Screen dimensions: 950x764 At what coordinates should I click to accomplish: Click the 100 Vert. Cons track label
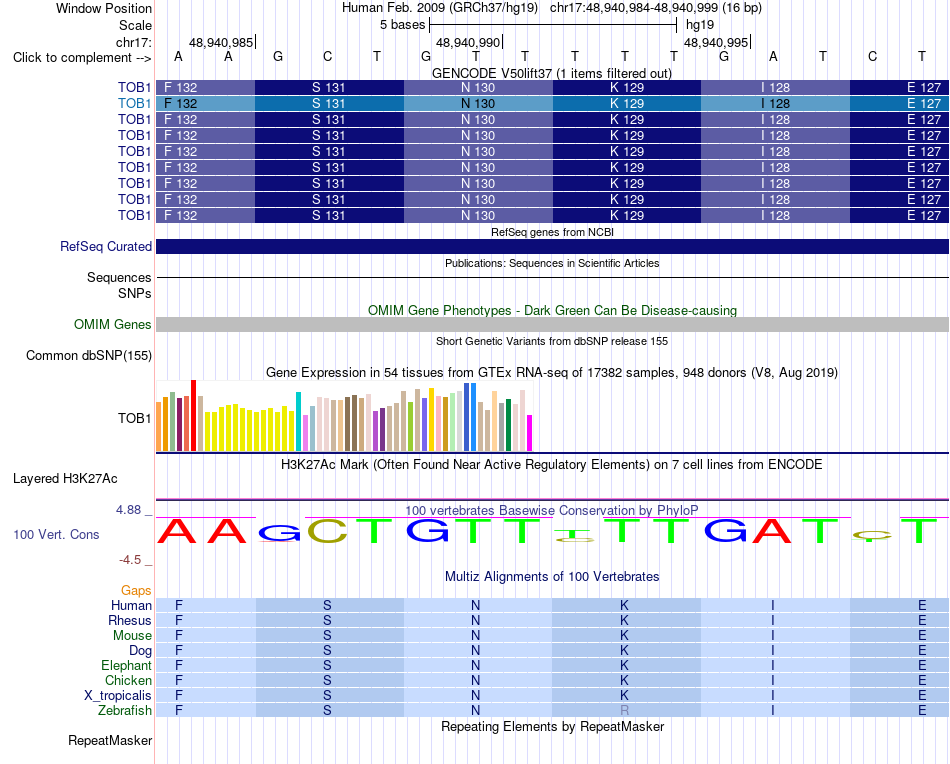(56, 534)
